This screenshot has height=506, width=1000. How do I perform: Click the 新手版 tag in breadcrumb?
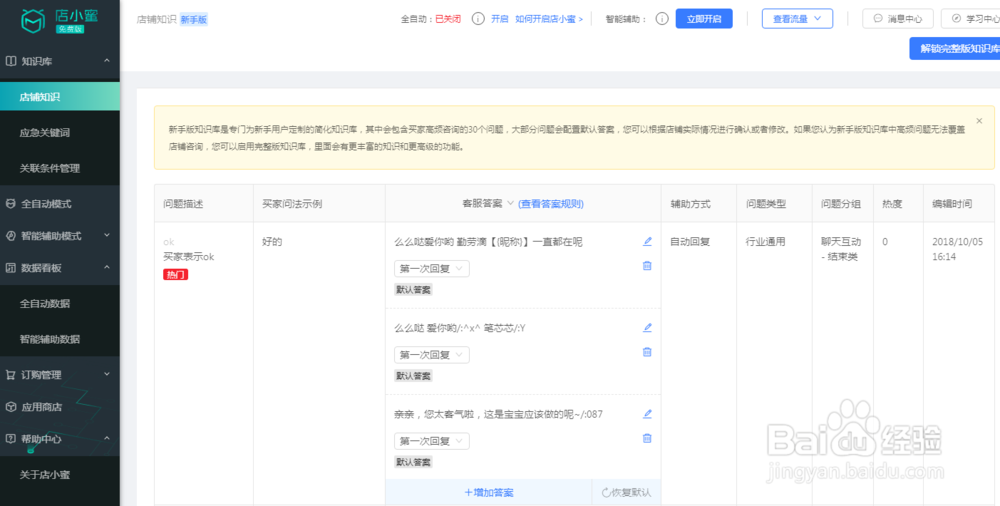194,19
